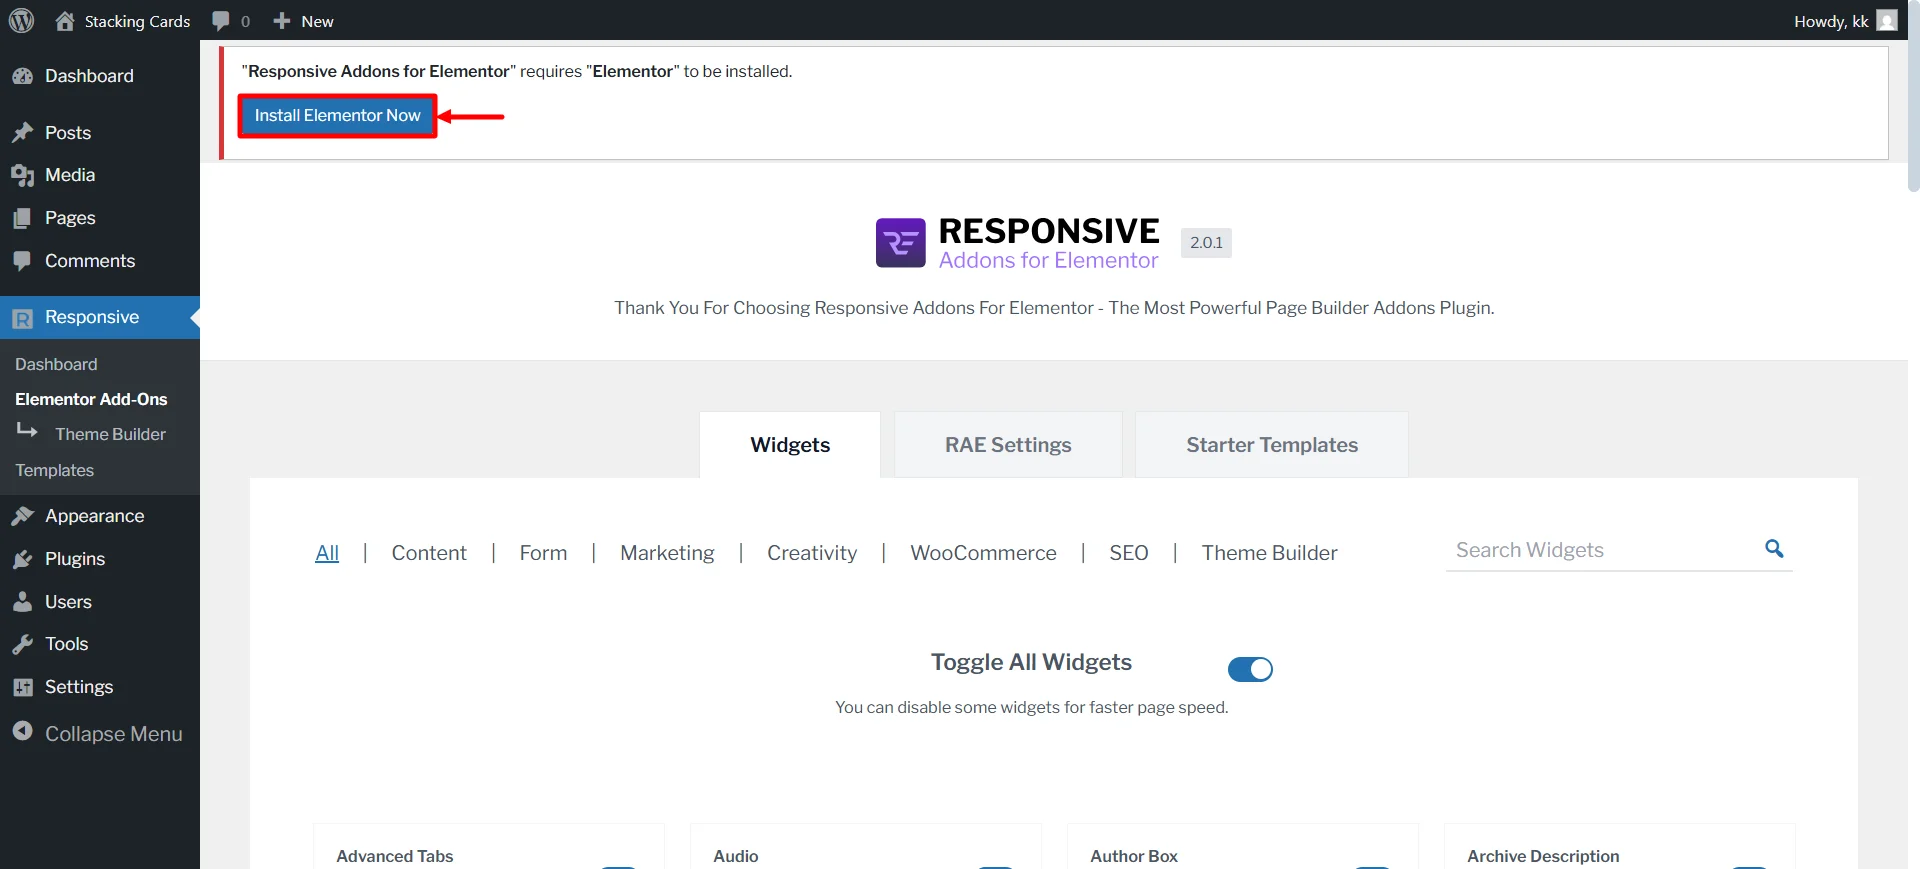
Task: Click the Posts pushpin icon
Action: tap(22, 133)
